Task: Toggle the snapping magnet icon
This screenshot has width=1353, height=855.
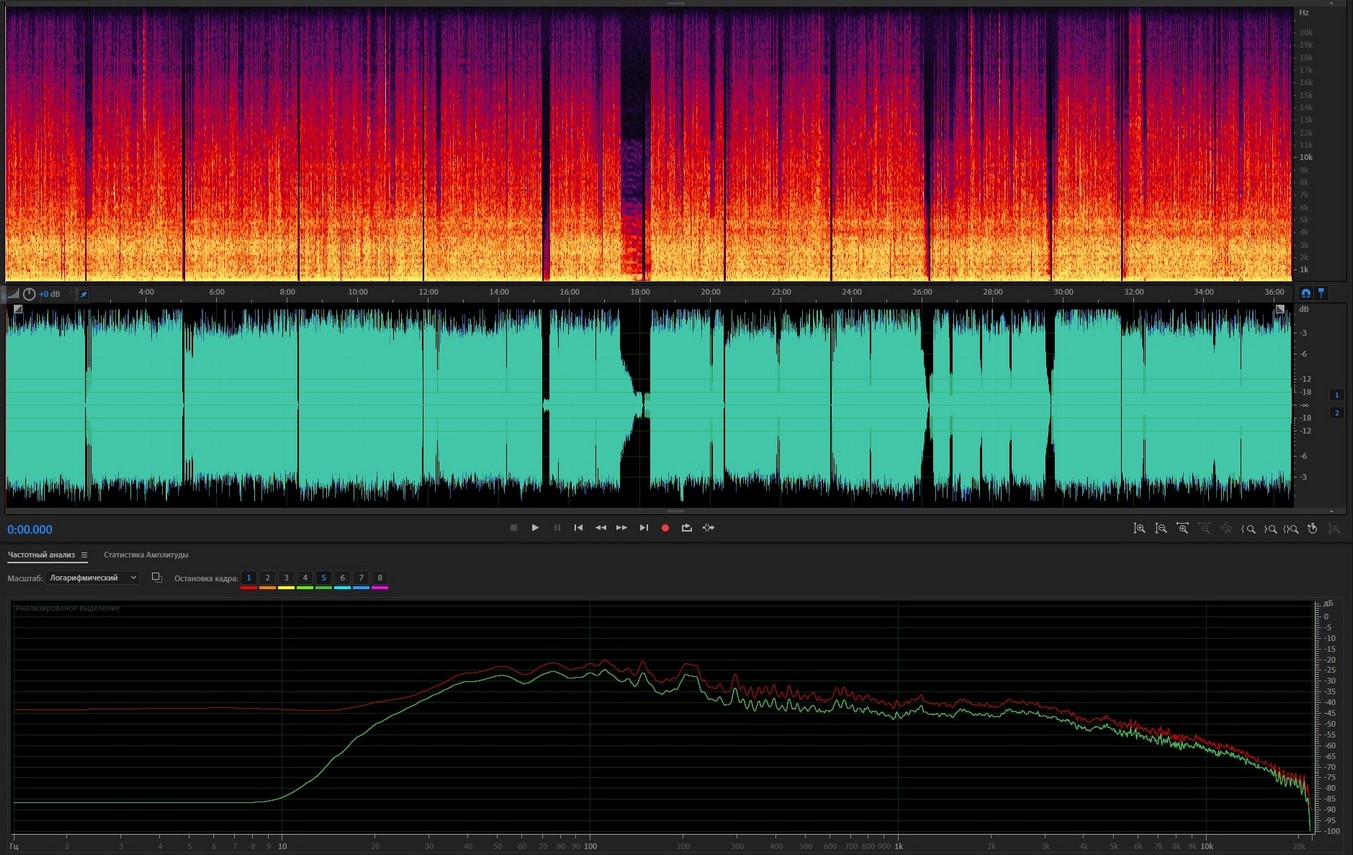Action: [x=1305, y=293]
